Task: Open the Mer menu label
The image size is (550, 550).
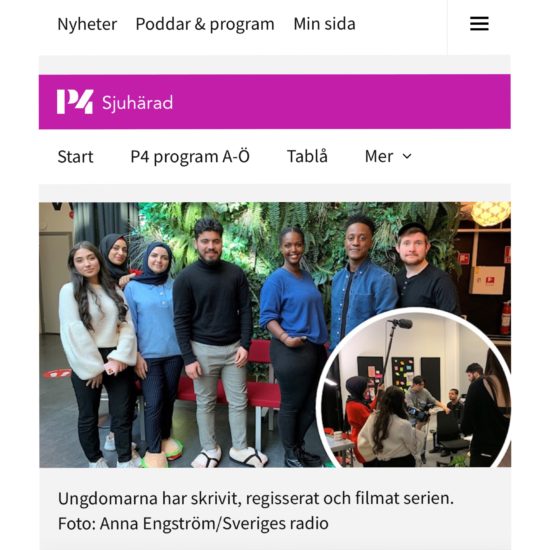Action: coord(378,156)
